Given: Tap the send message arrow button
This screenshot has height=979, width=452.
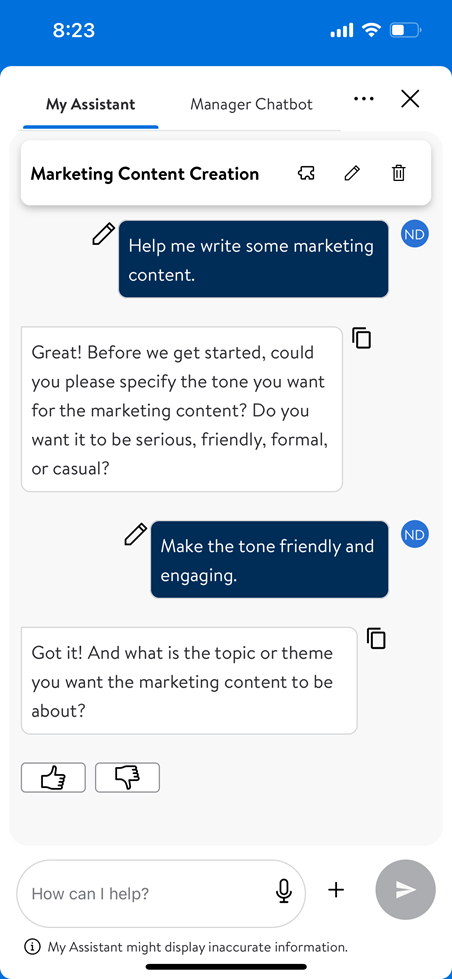Looking at the screenshot, I should tap(406, 890).
